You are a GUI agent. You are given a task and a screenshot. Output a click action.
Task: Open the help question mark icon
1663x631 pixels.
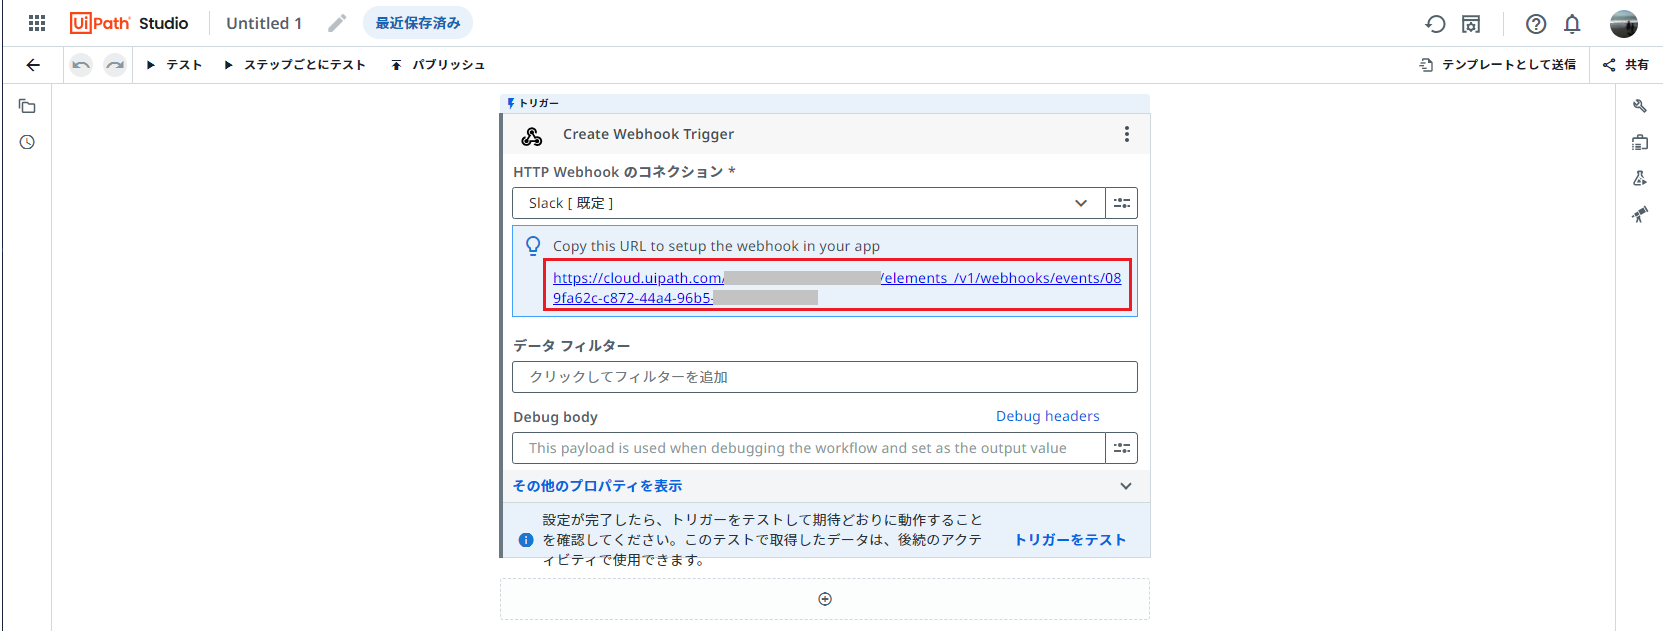pos(1536,24)
